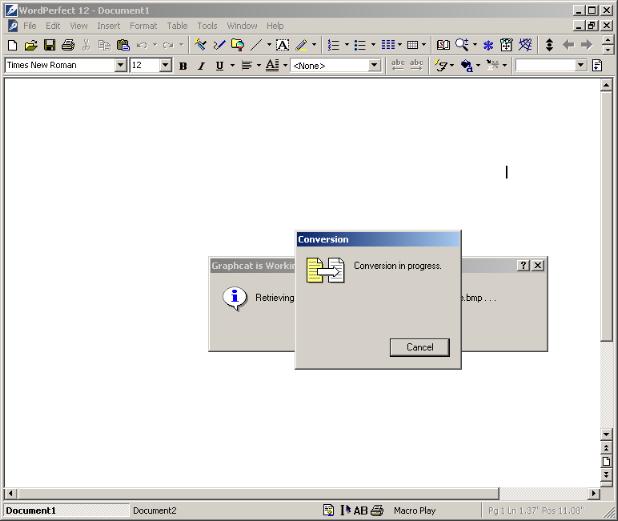Viewport: 618px width, 521px height.
Task: Toggle Bold formatting
Action: [x=183, y=66]
